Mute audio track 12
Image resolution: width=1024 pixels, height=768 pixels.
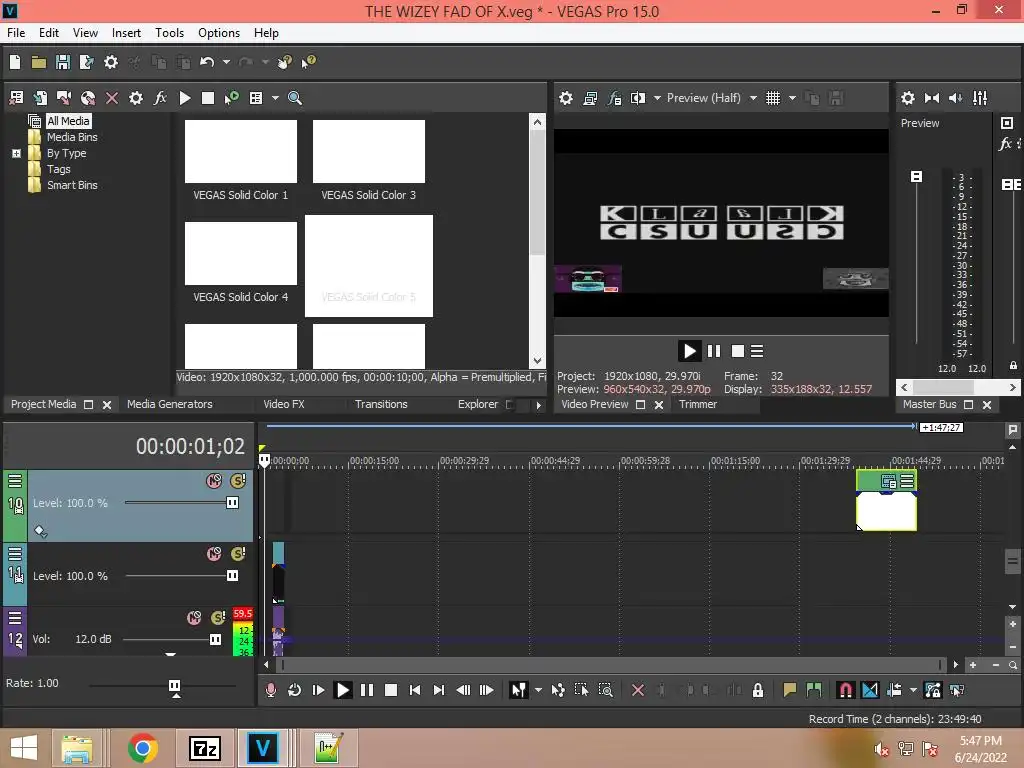pyautogui.click(x=194, y=618)
